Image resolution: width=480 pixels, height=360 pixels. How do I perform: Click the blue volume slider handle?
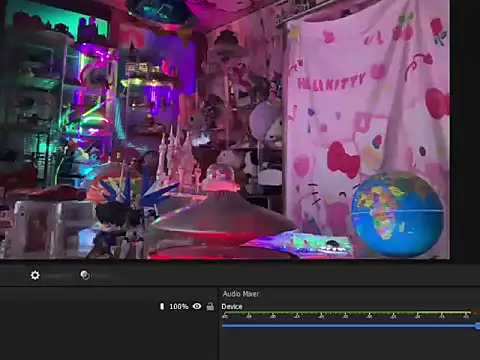tap(478, 326)
